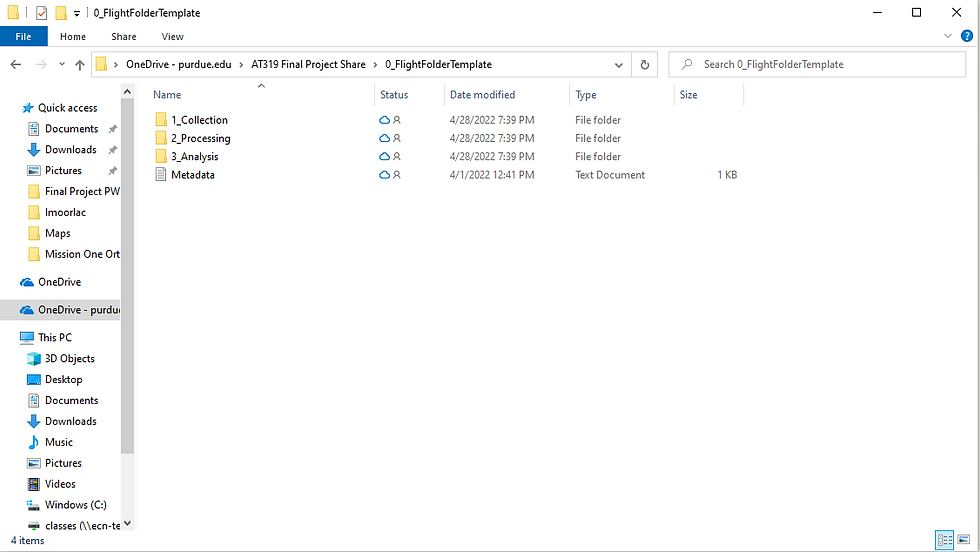Switch to Large icons view layout
The width and height of the screenshot is (980, 552).
click(964, 539)
